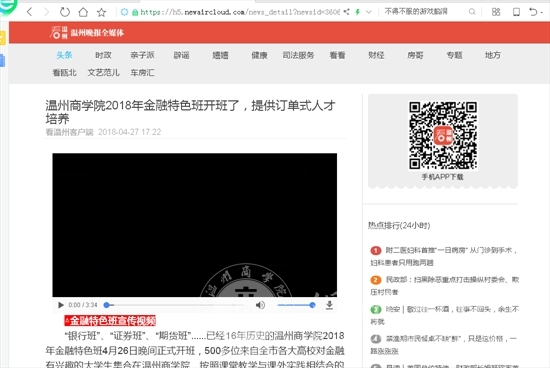Click the browser back arrow
This screenshot has height=368, width=550.
[x=29, y=12]
